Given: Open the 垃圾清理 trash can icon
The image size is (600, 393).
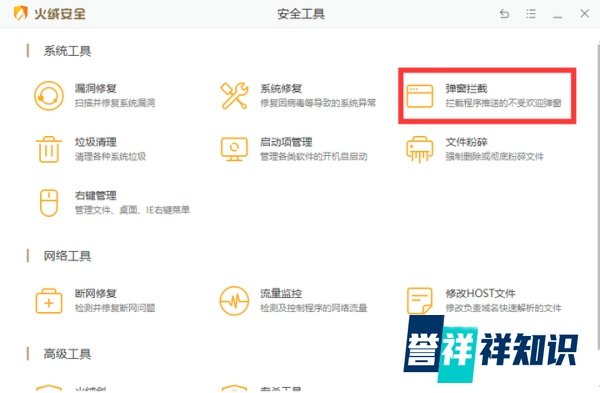Looking at the screenshot, I should point(49,149).
